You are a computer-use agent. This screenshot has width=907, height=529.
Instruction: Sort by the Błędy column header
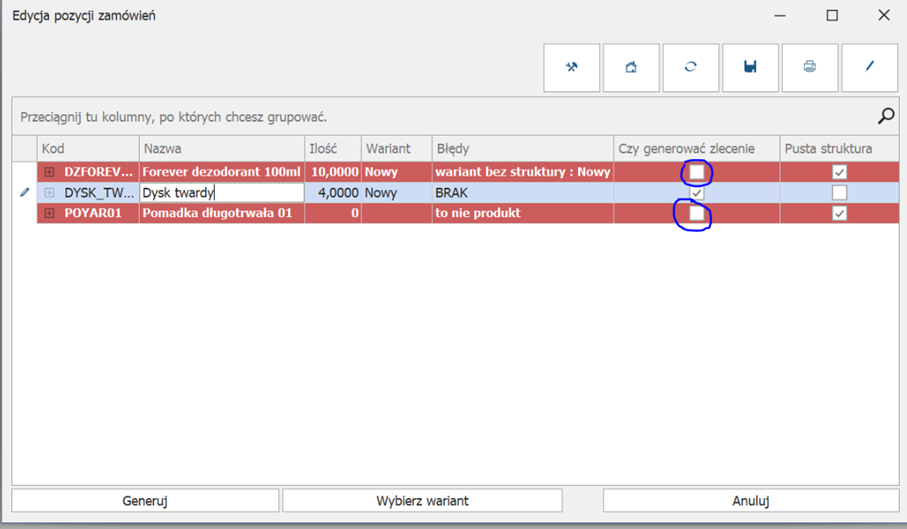(x=521, y=148)
